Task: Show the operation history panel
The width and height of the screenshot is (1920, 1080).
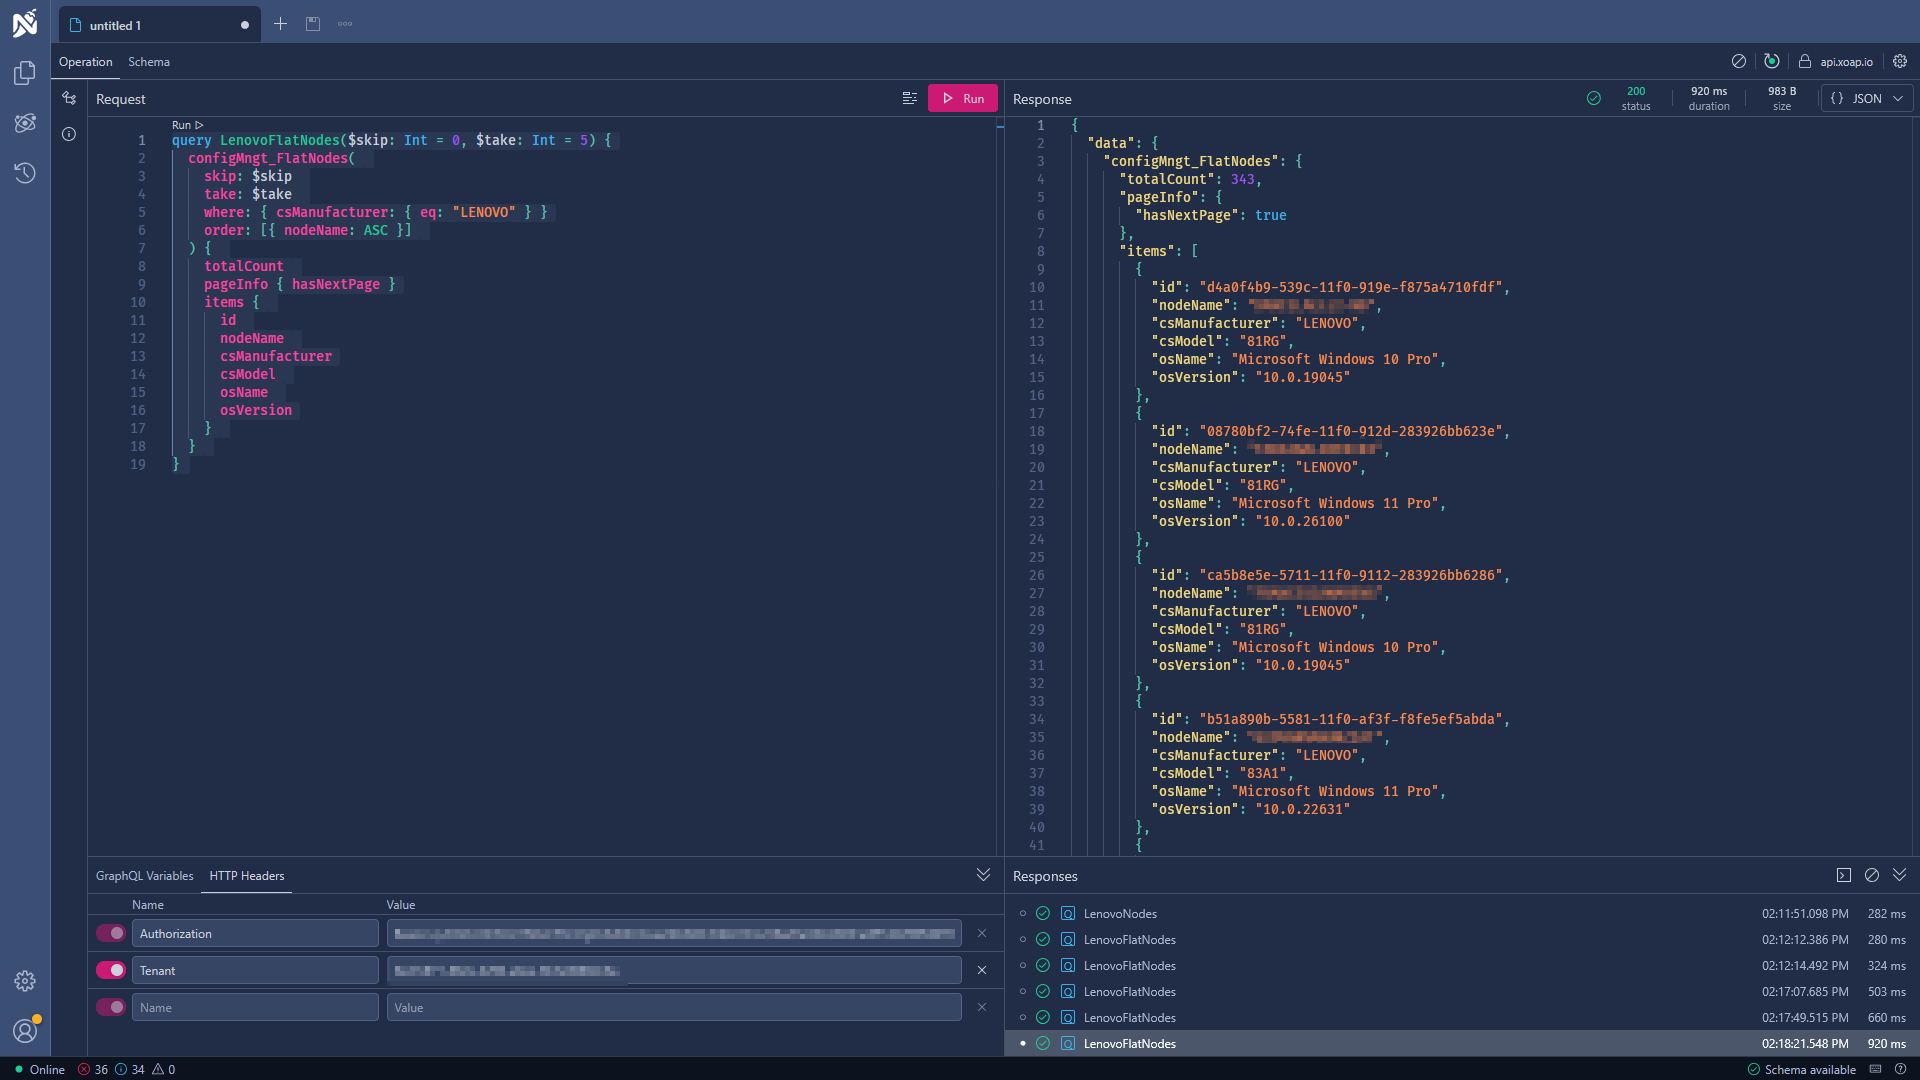Action: coord(25,173)
